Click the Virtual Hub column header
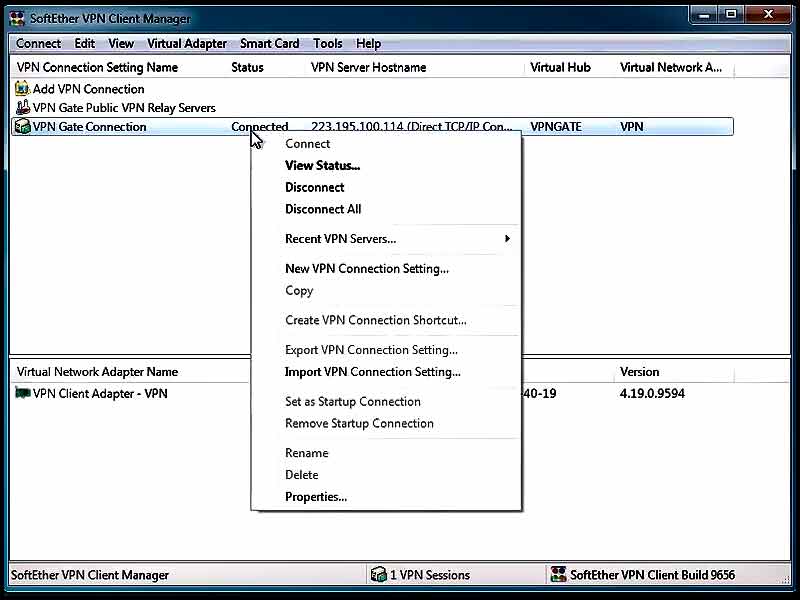 click(560, 67)
